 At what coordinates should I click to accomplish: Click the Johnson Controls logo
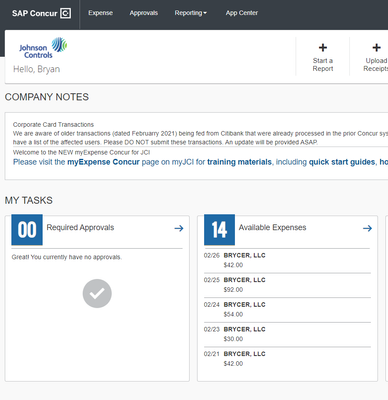[x=43, y=48]
